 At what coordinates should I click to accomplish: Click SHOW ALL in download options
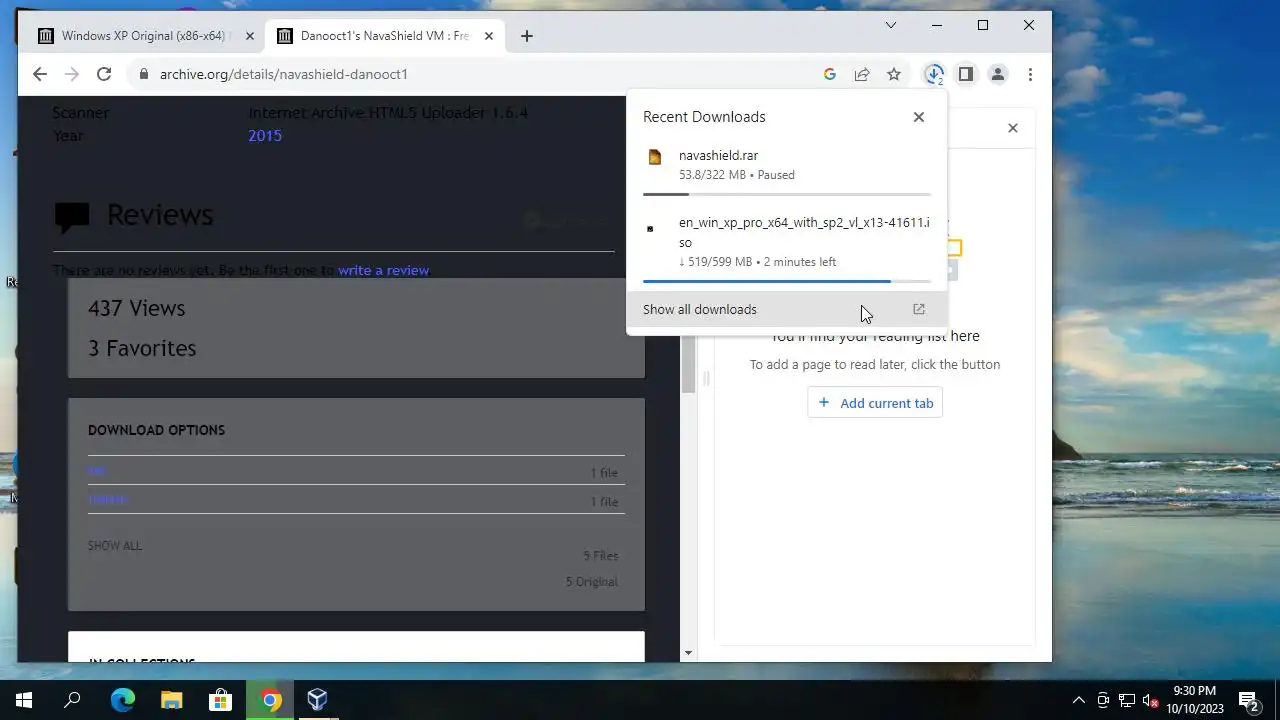[115, 546]
